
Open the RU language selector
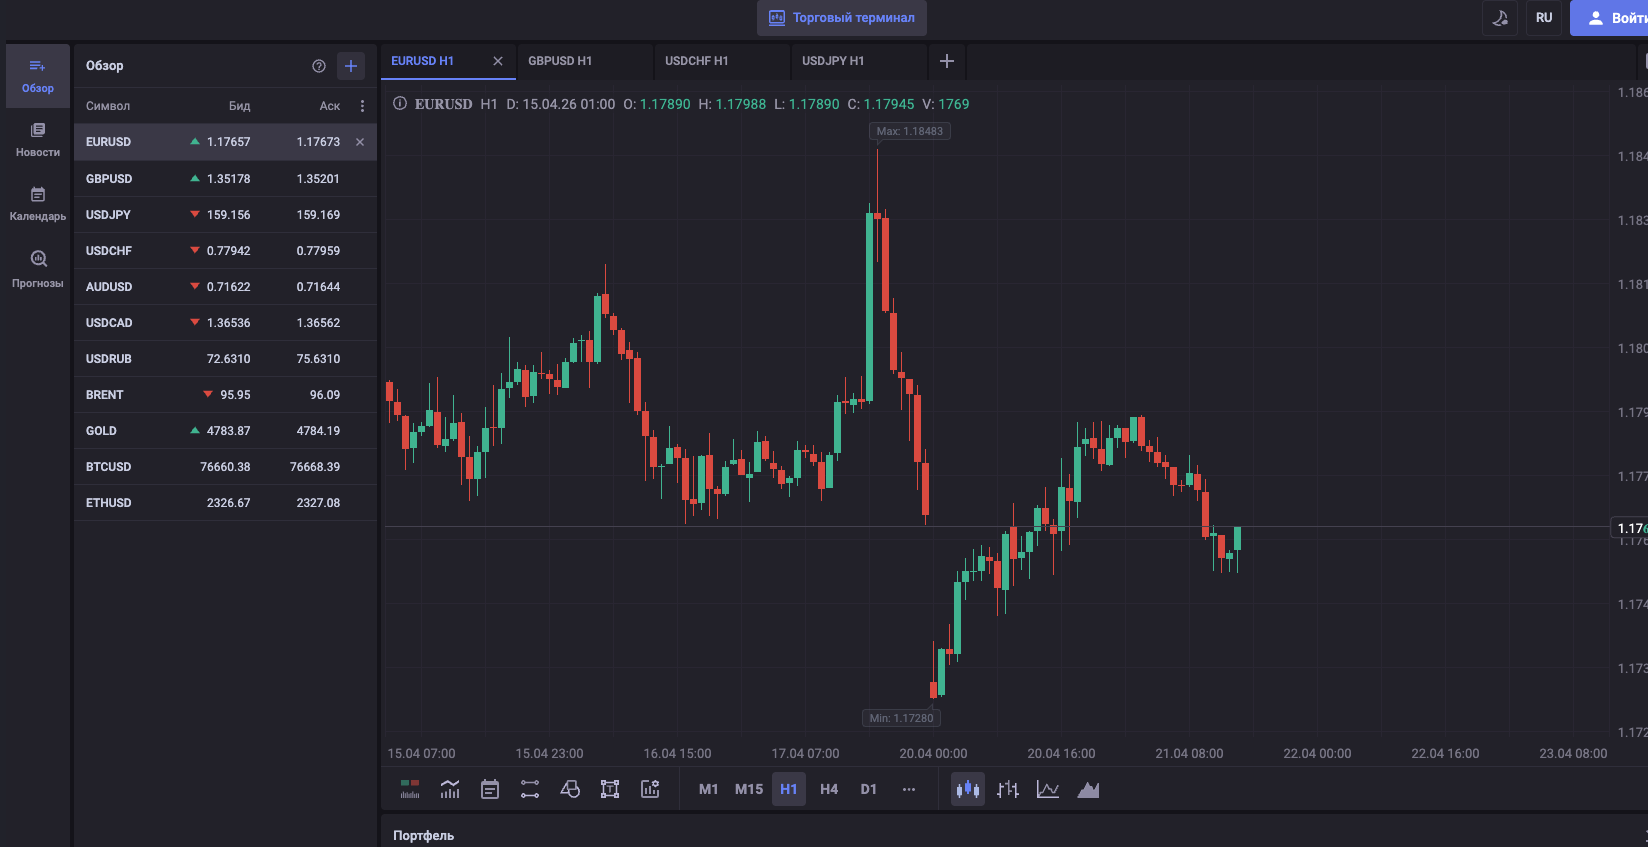[x=1544, y=18]
